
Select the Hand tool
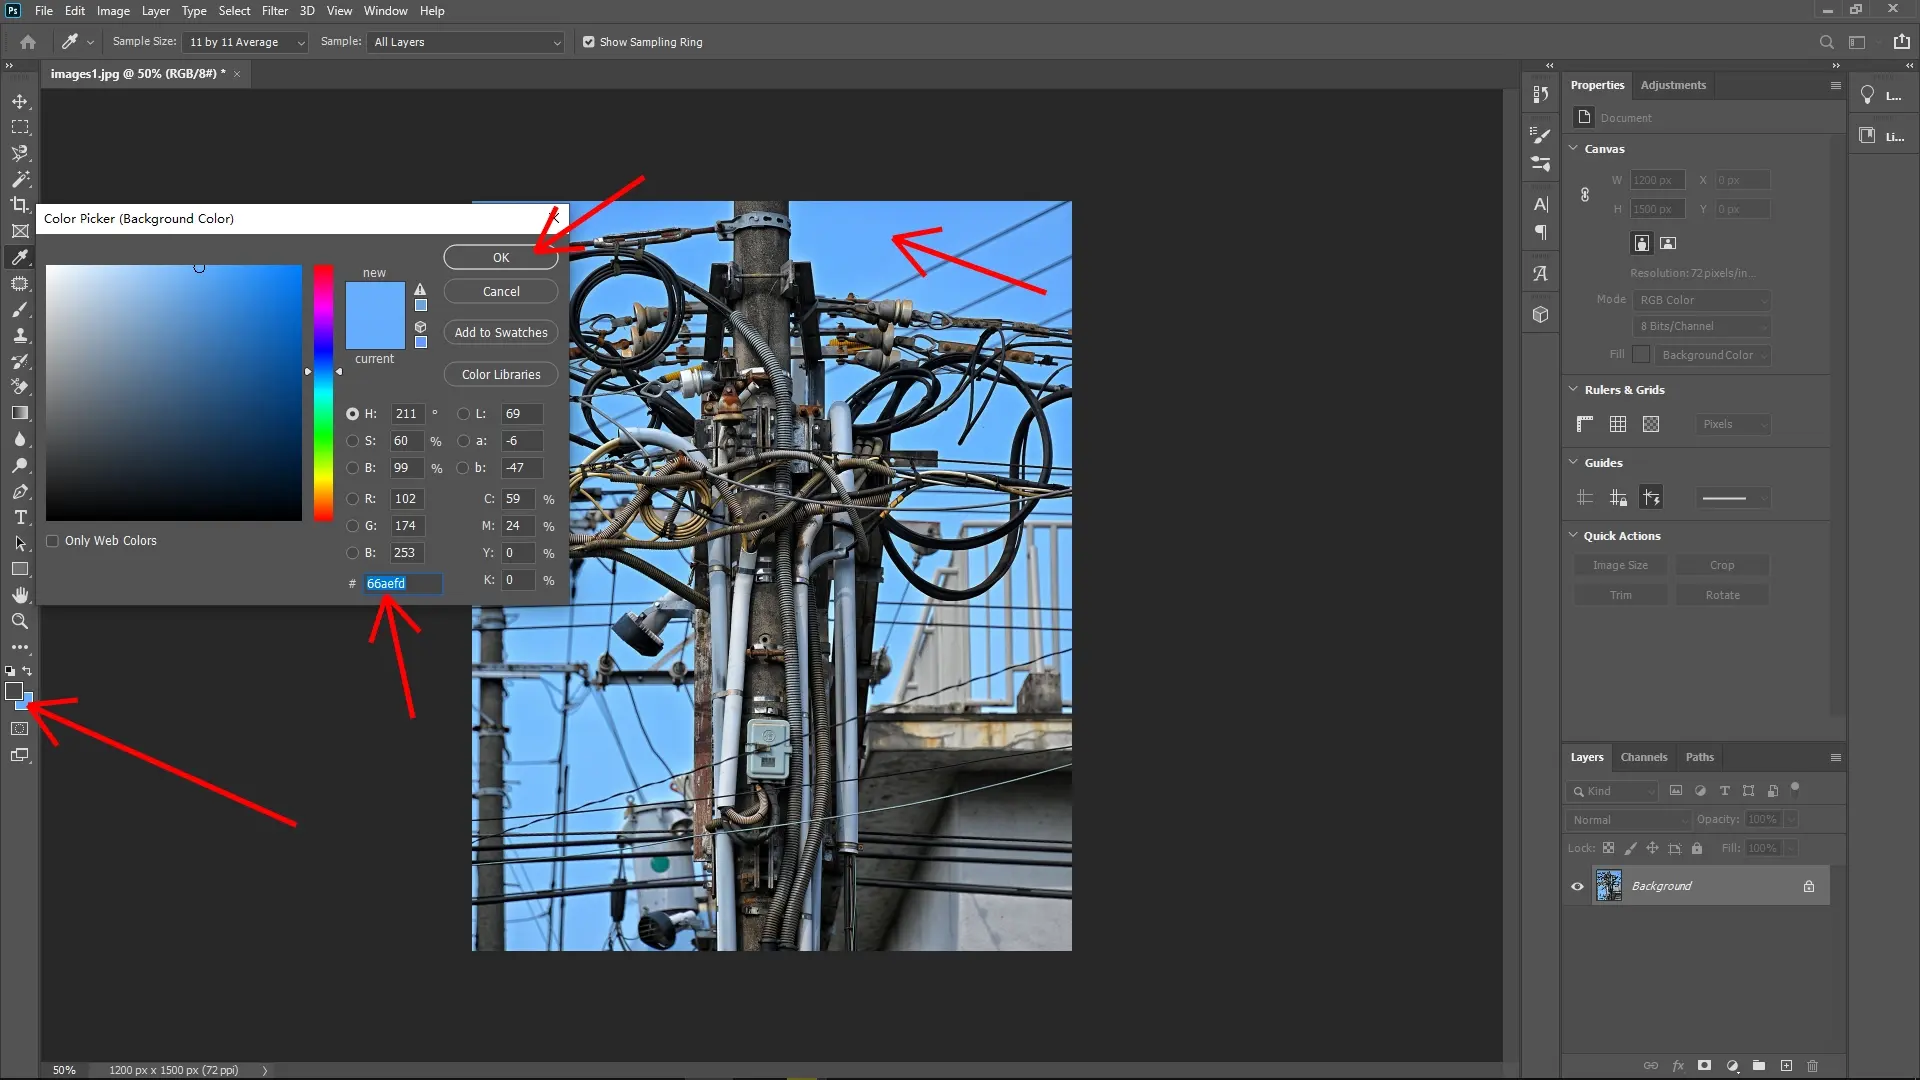[20, 594]
